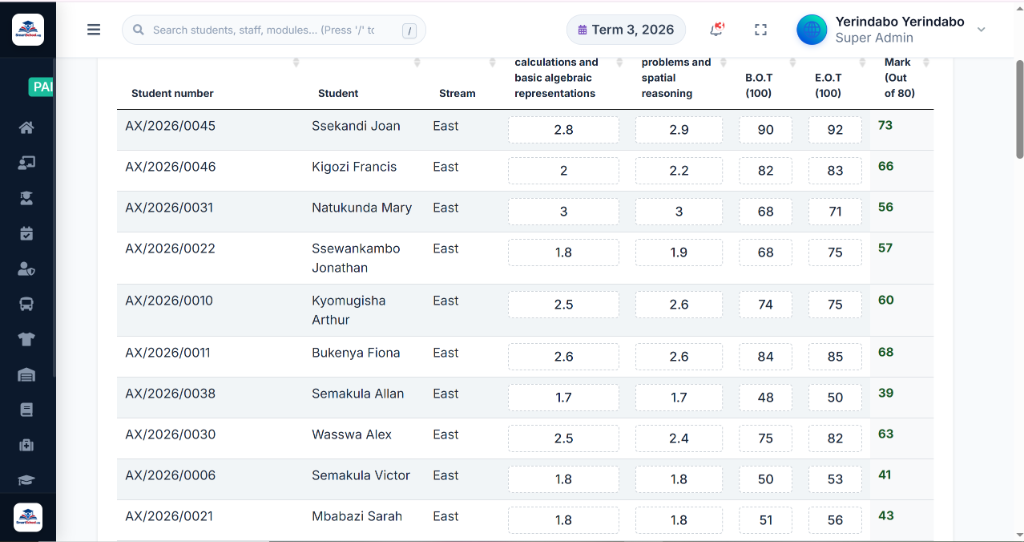Click Semakula Allan's total mark 39
The image size is (1024, 542).
(x=886, y=393)
